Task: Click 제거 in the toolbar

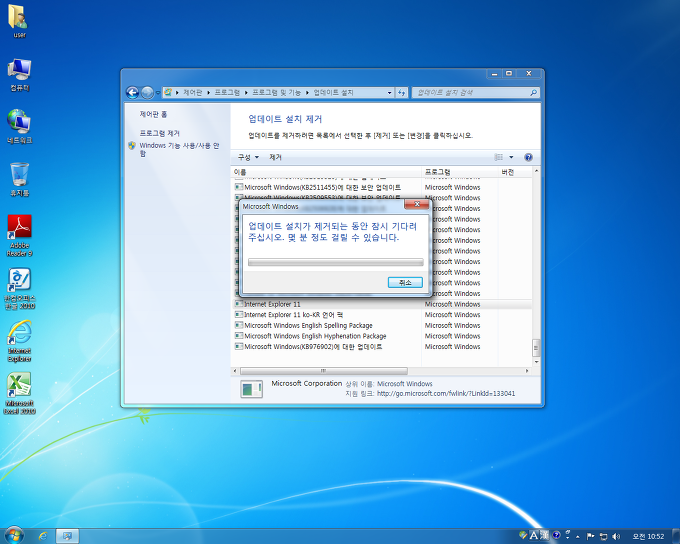Action: pos(275,157)
